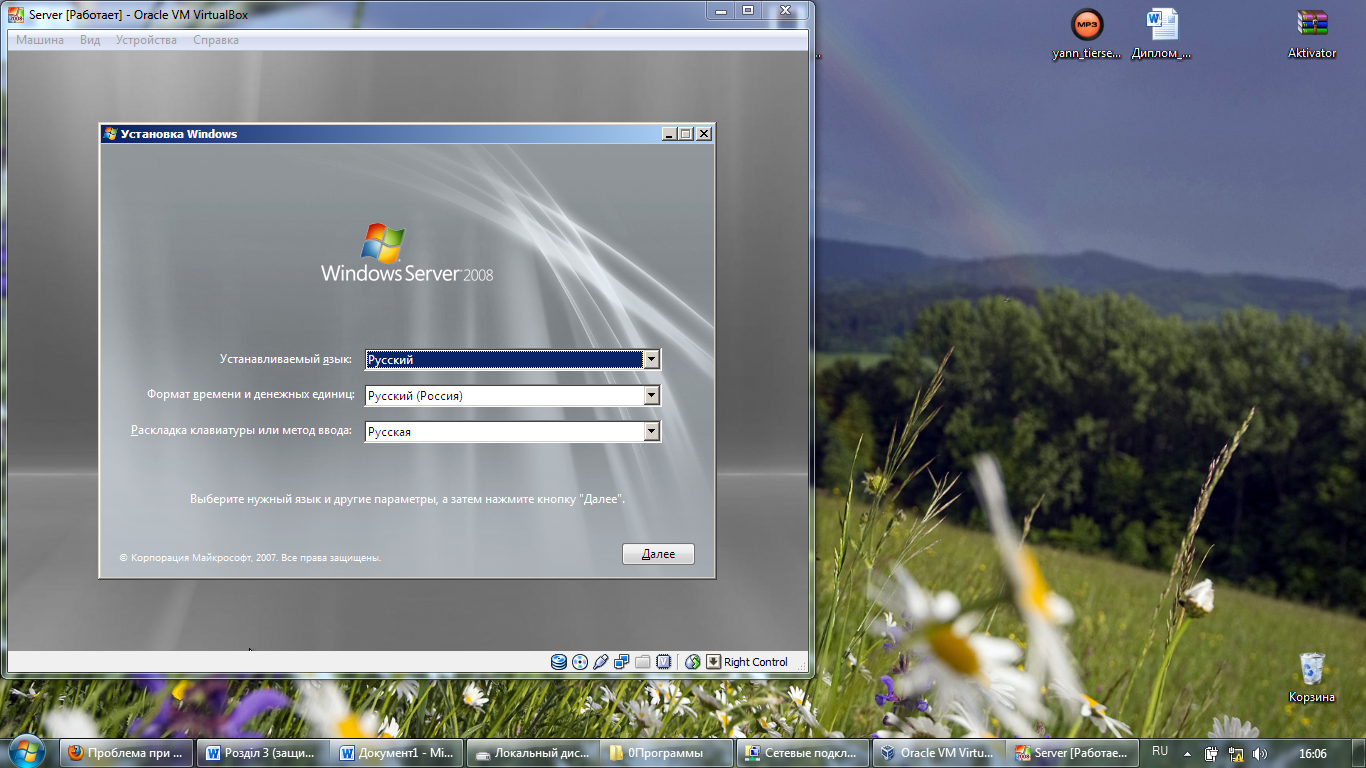Open the yann_tierse MP3 desktop icon
Viewport: 1366px width, 768px height.
[1087, 33]
